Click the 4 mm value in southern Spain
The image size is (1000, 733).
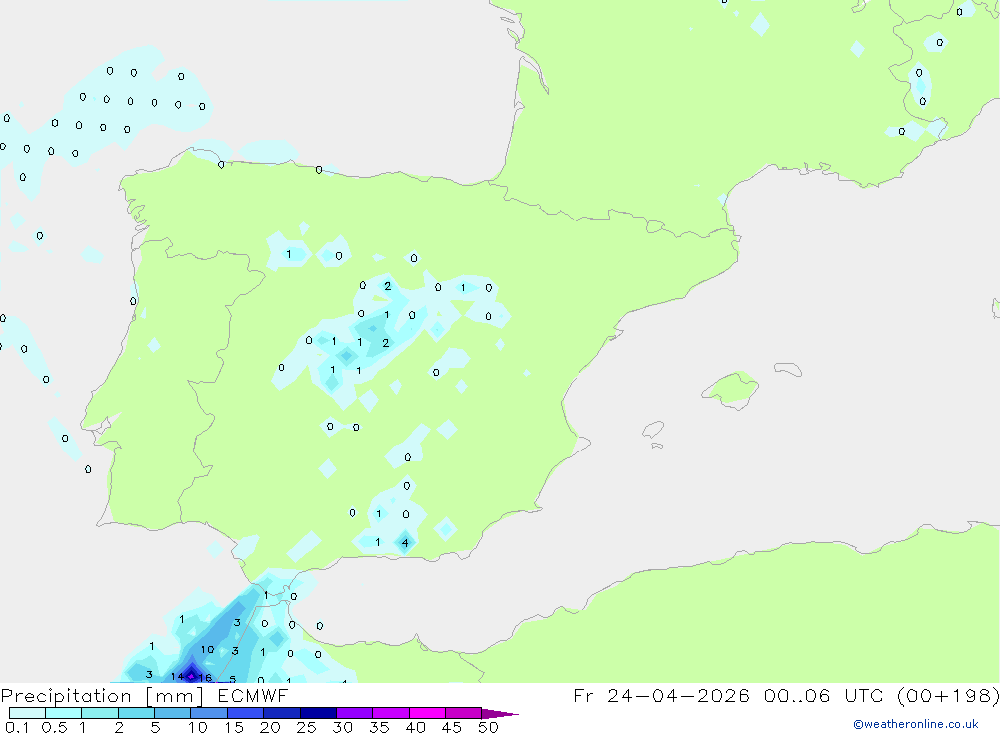405,543
